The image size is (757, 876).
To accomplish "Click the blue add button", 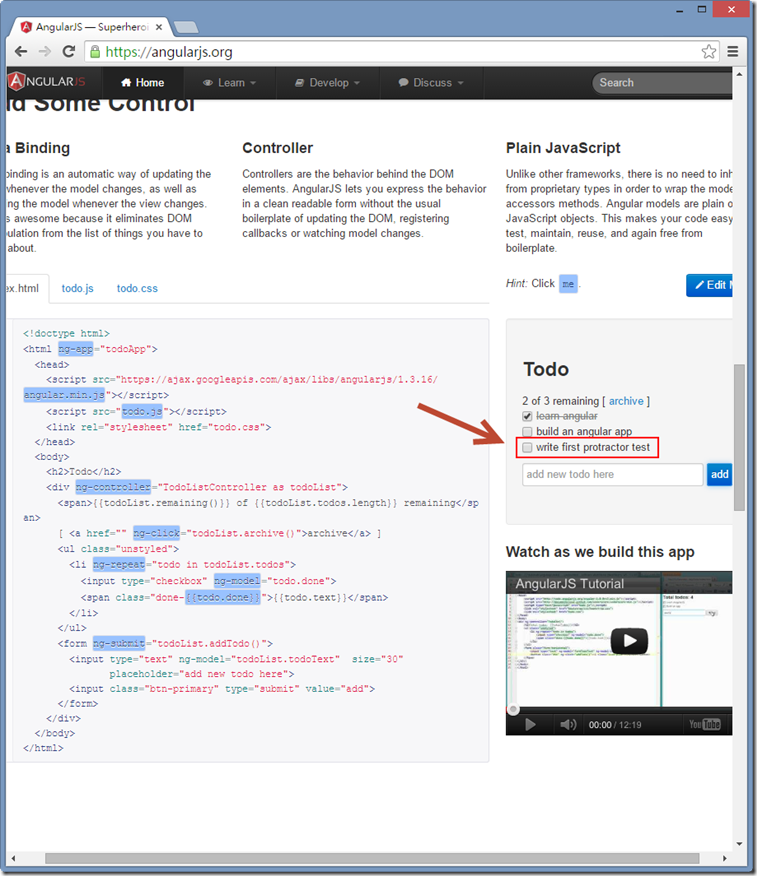I will 720,474.
